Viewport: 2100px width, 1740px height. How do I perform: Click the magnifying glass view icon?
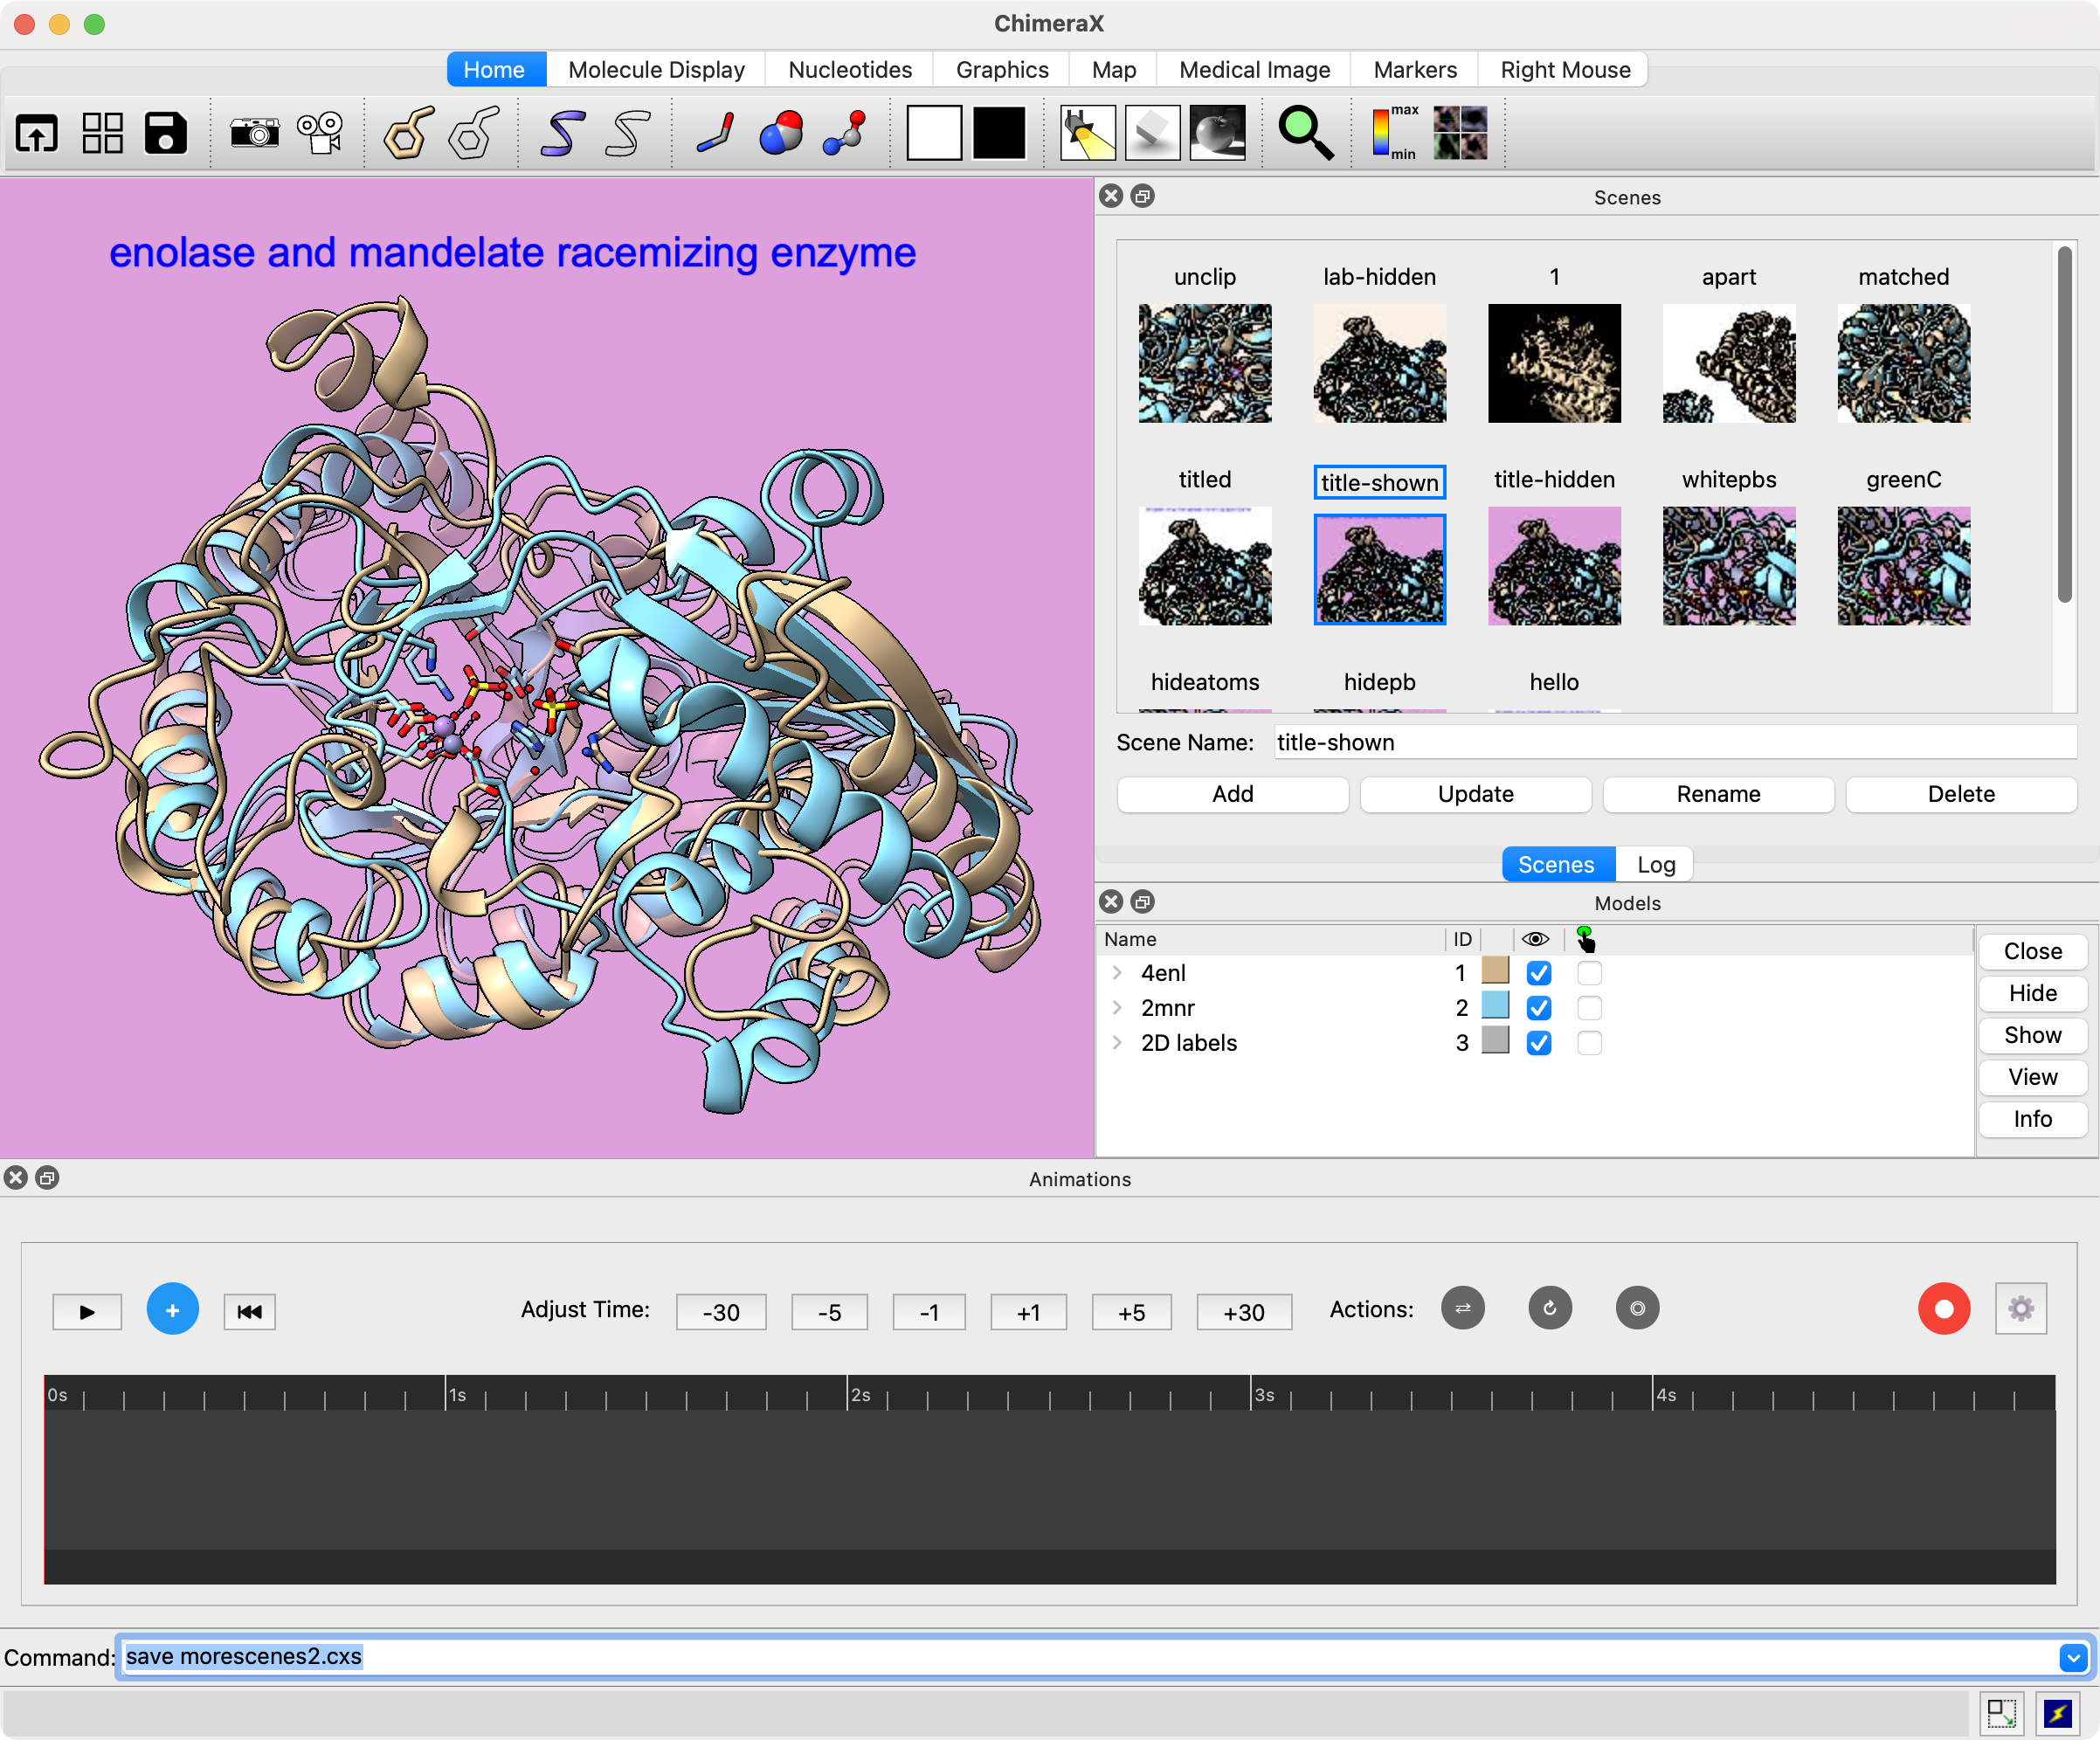click(1305, 132)
